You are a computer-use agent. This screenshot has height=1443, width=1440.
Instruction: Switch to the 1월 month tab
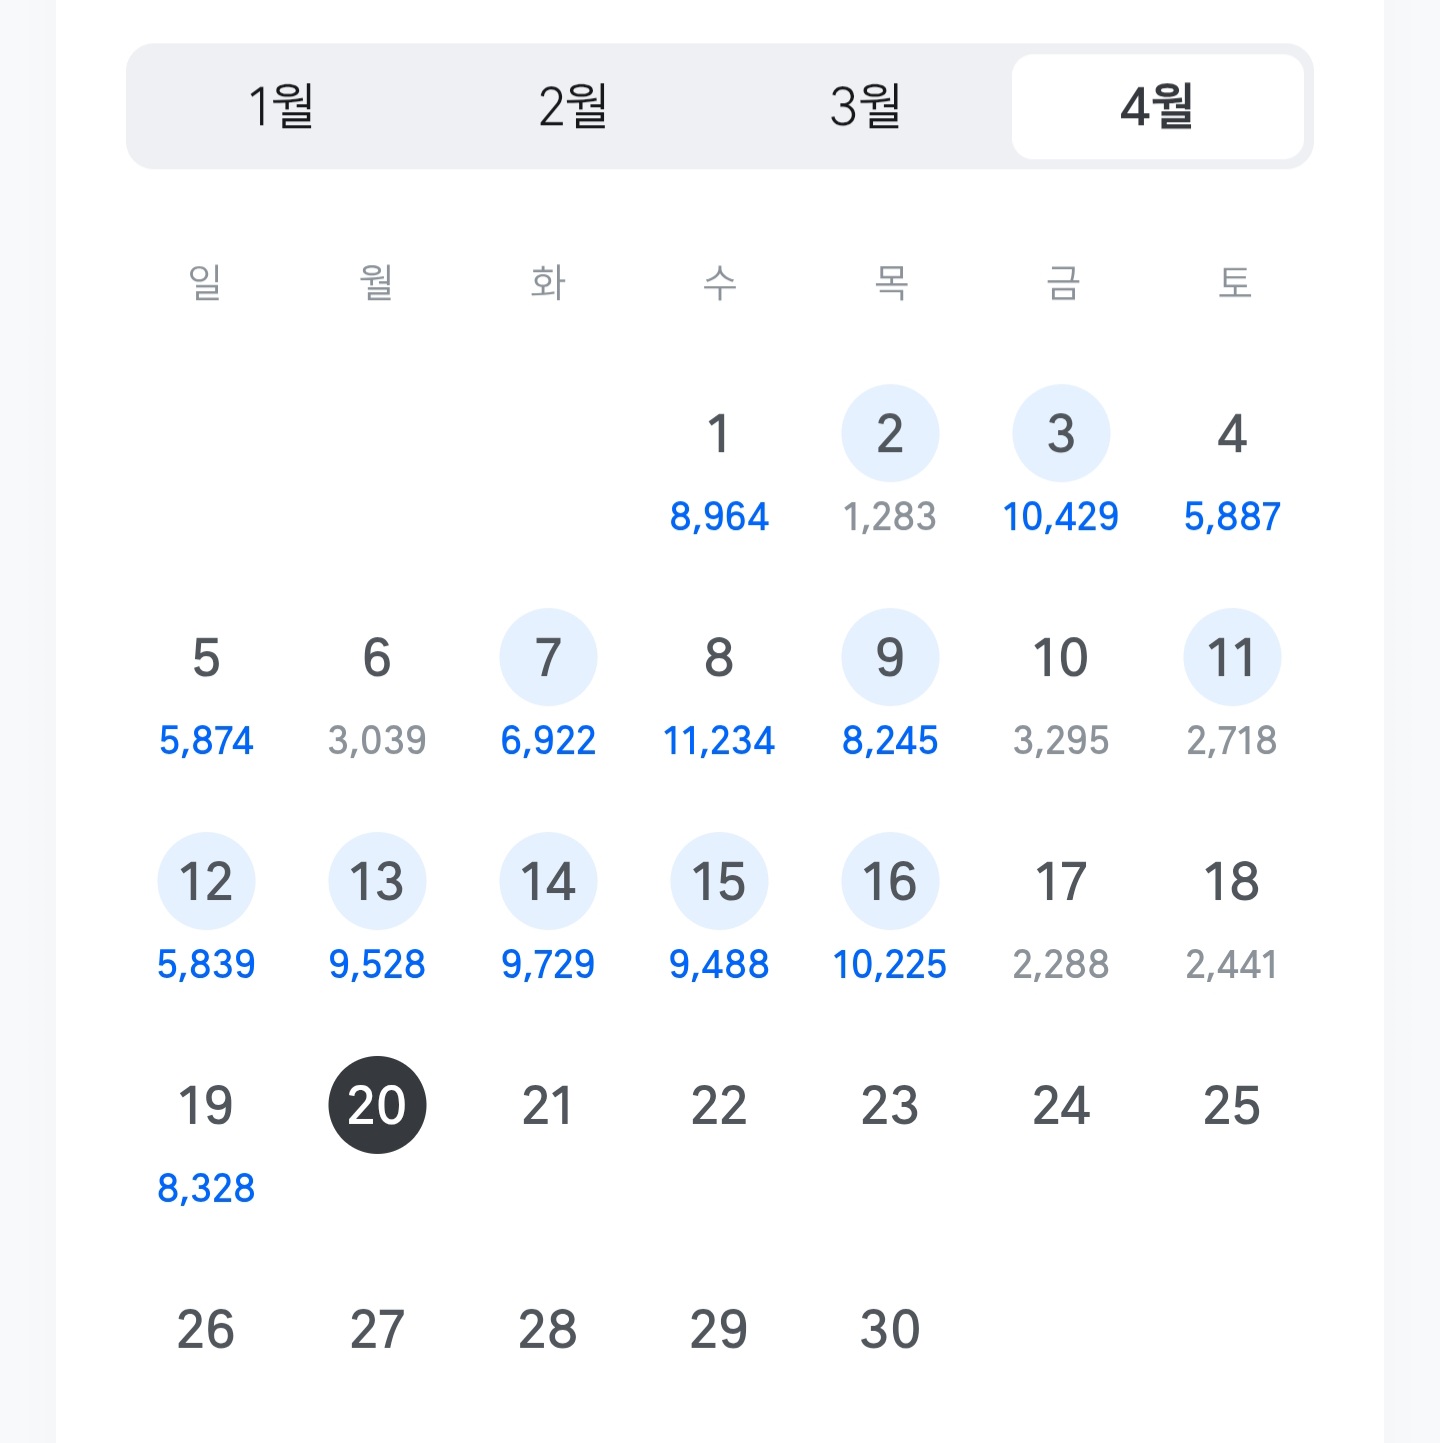(x=281, y=106)
